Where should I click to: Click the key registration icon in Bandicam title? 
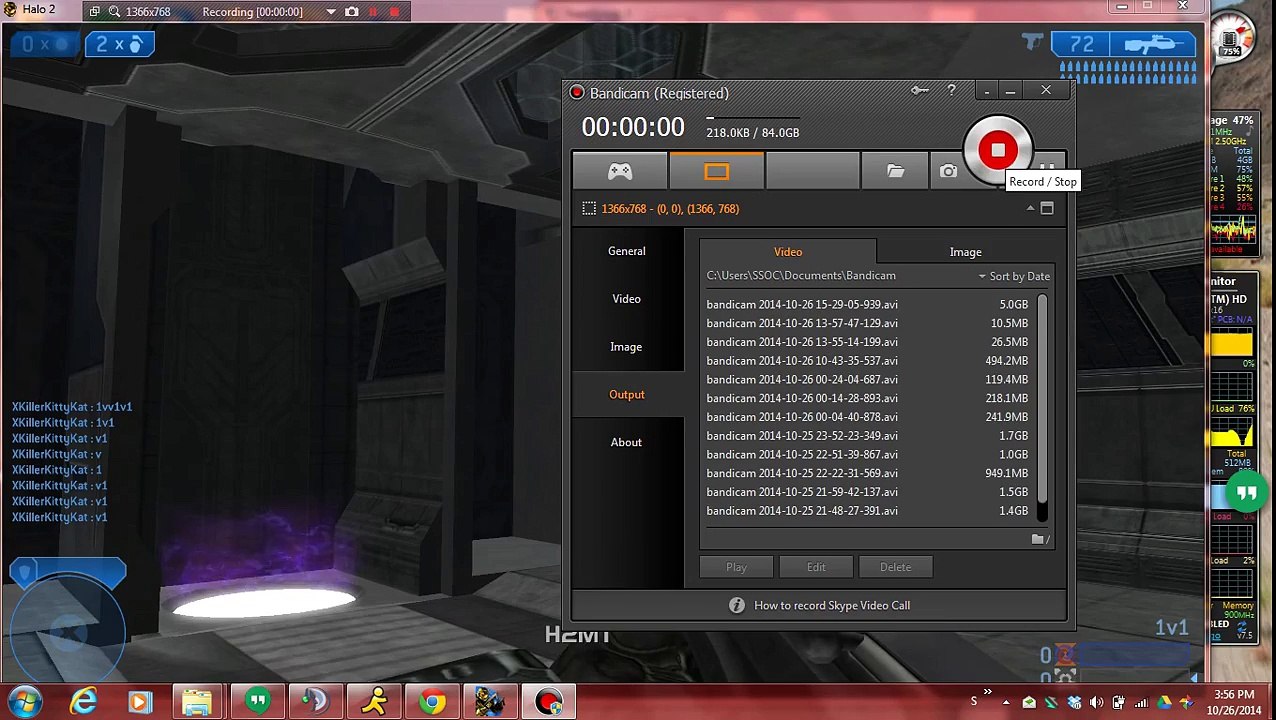920,92
